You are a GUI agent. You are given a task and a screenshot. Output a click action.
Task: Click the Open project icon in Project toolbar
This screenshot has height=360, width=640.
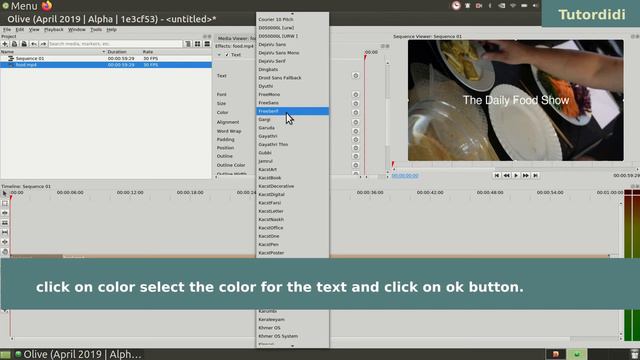click(x=14, y=44)
